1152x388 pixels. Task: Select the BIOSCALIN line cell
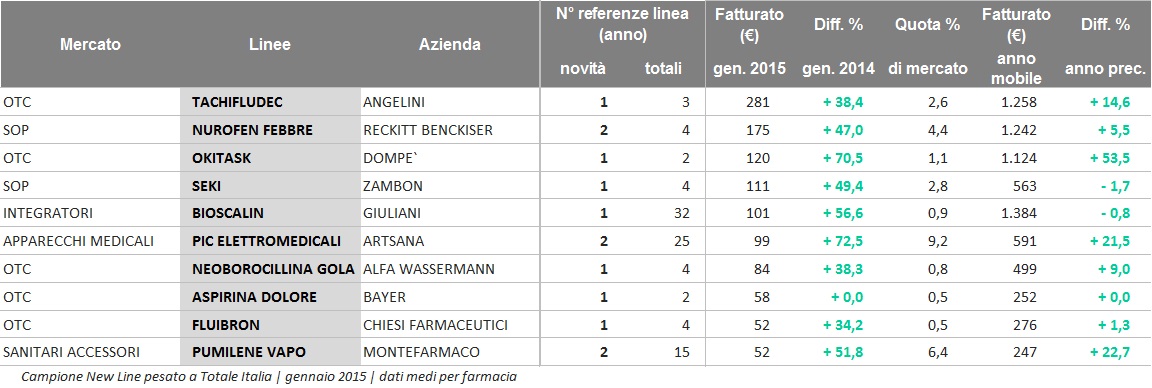pos(270,213)
